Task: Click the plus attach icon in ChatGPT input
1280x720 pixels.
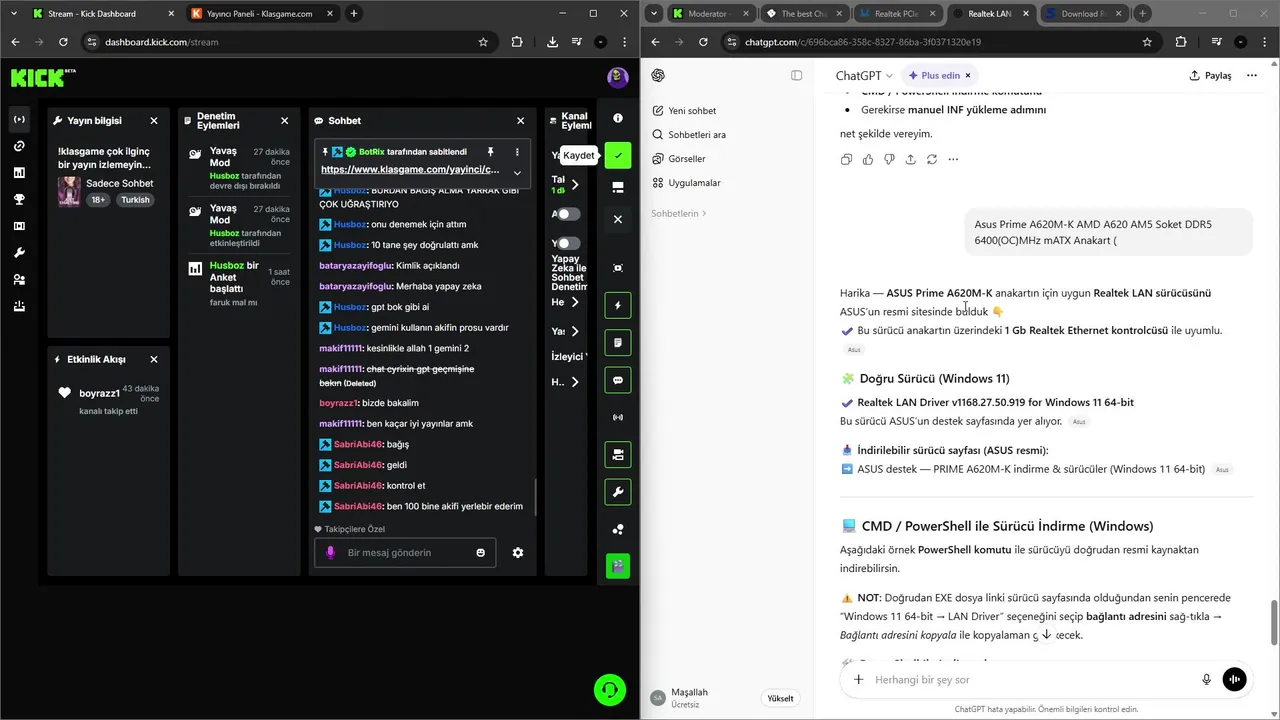Action: point(858,680)
